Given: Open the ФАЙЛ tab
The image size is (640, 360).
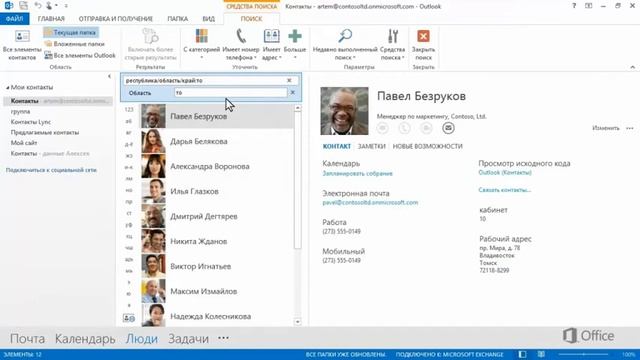Looking at the screenshot, I should coord(14,19).
